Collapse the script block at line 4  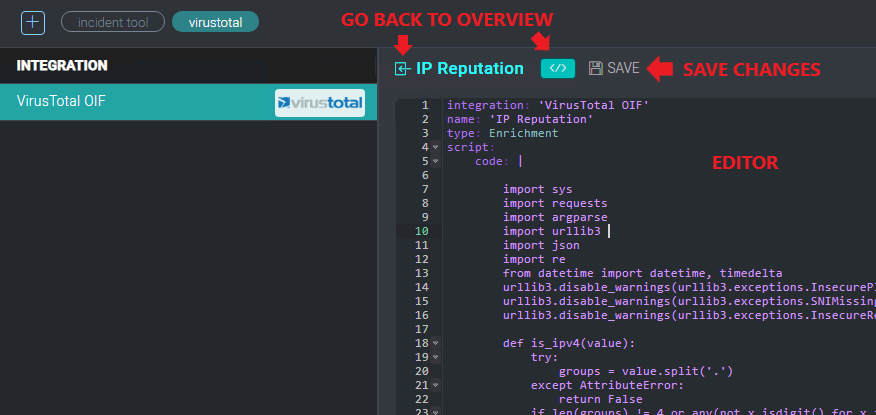(435, 147)
